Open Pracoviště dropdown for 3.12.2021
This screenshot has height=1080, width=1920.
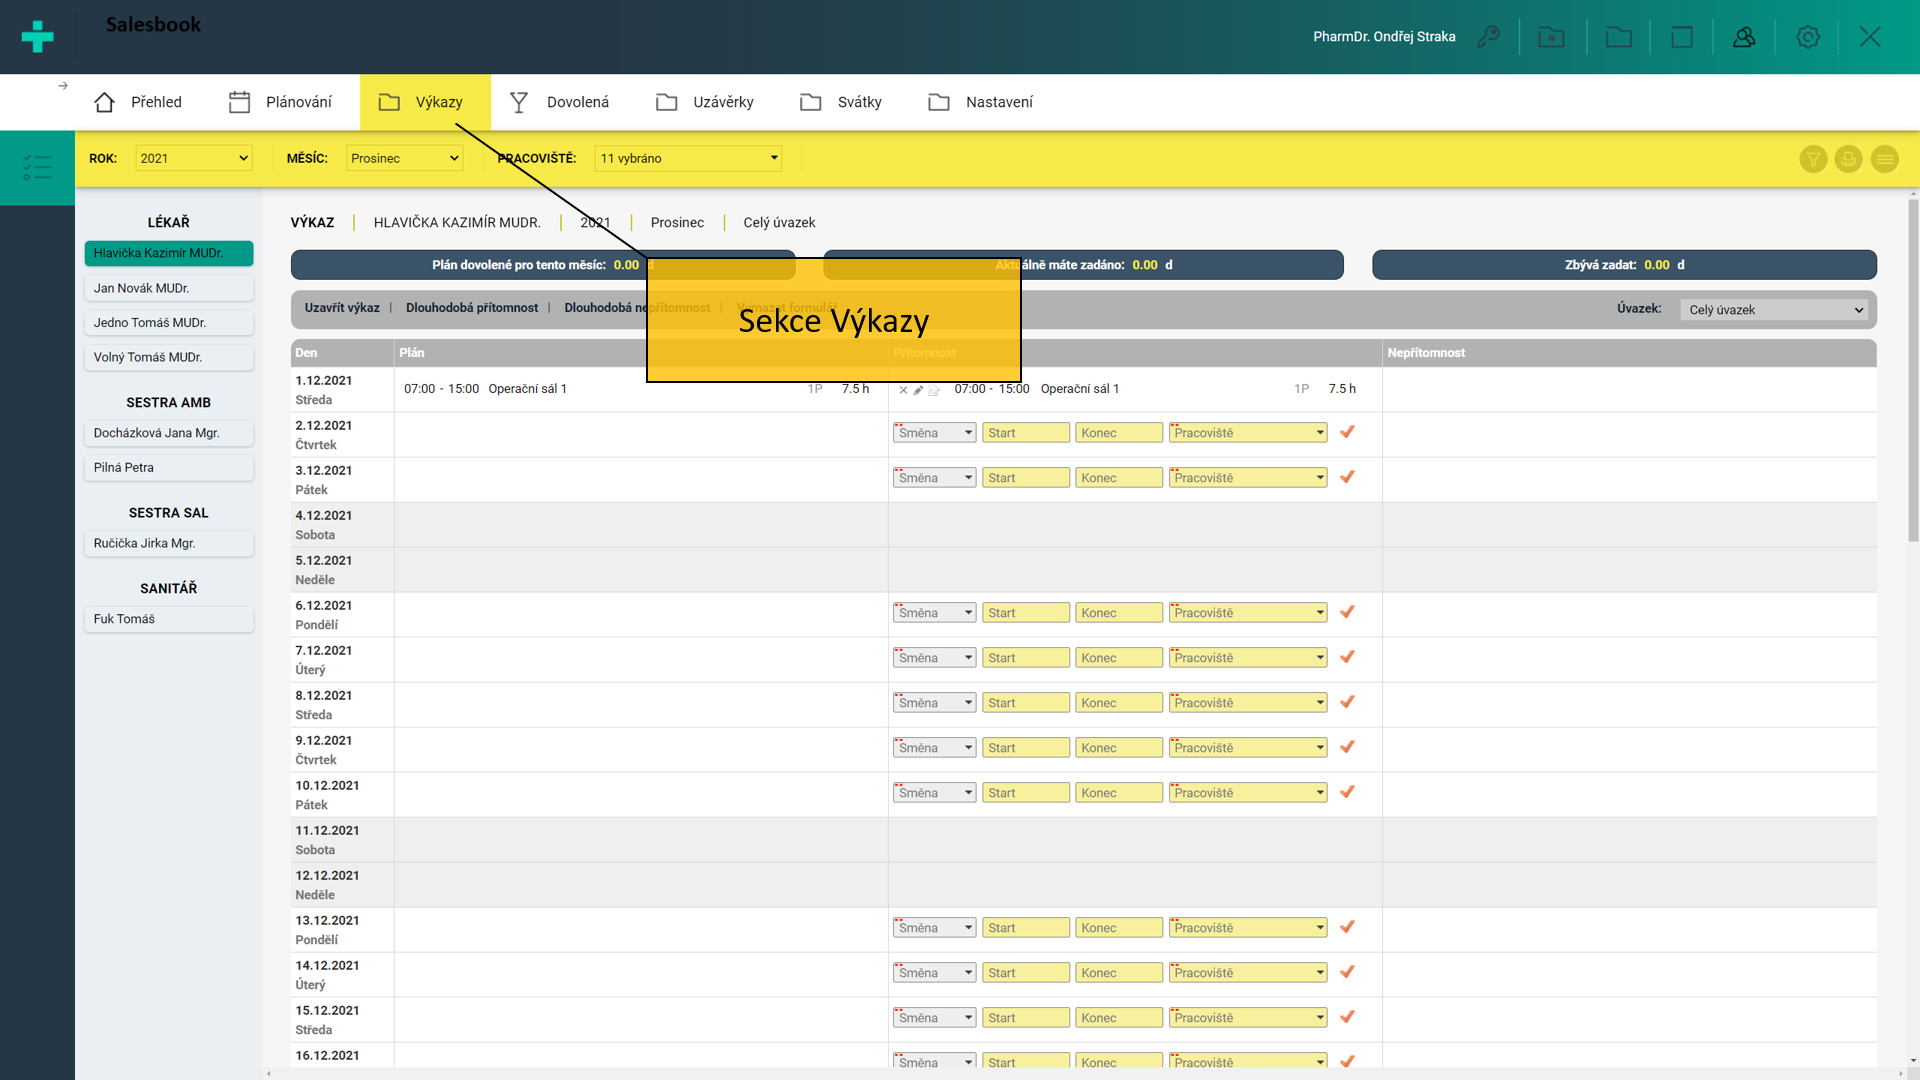[1248, 478]
